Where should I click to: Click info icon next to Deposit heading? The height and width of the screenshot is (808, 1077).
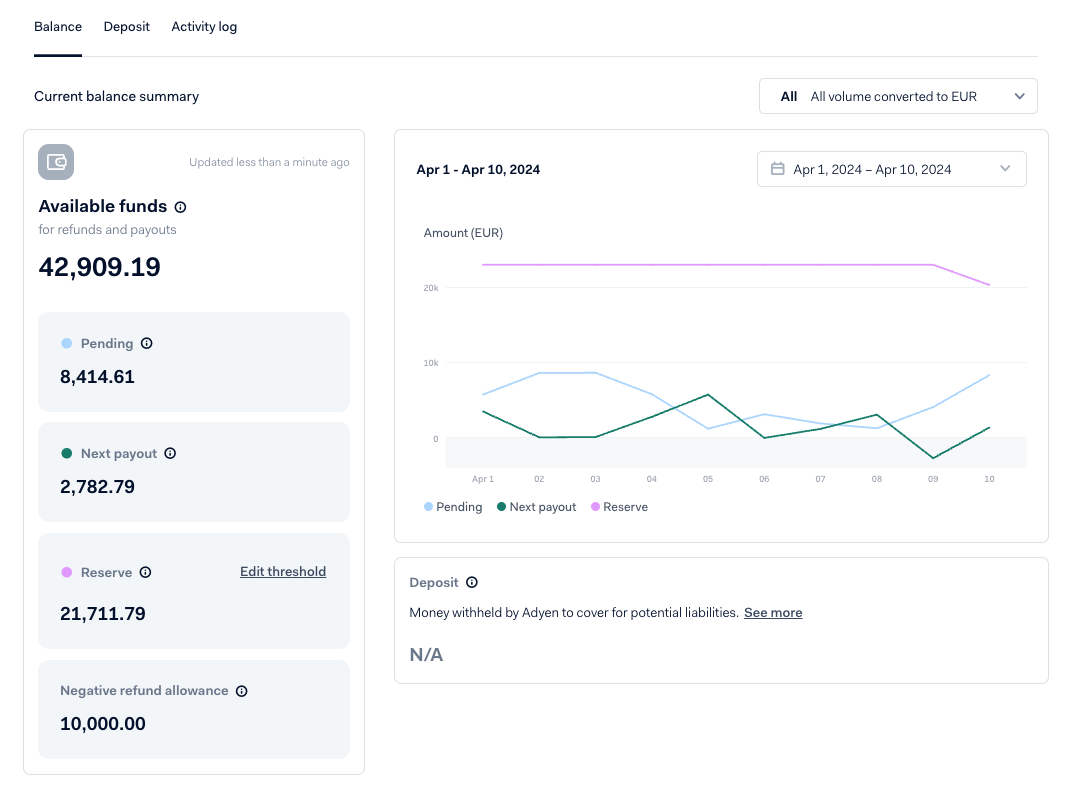472,583
